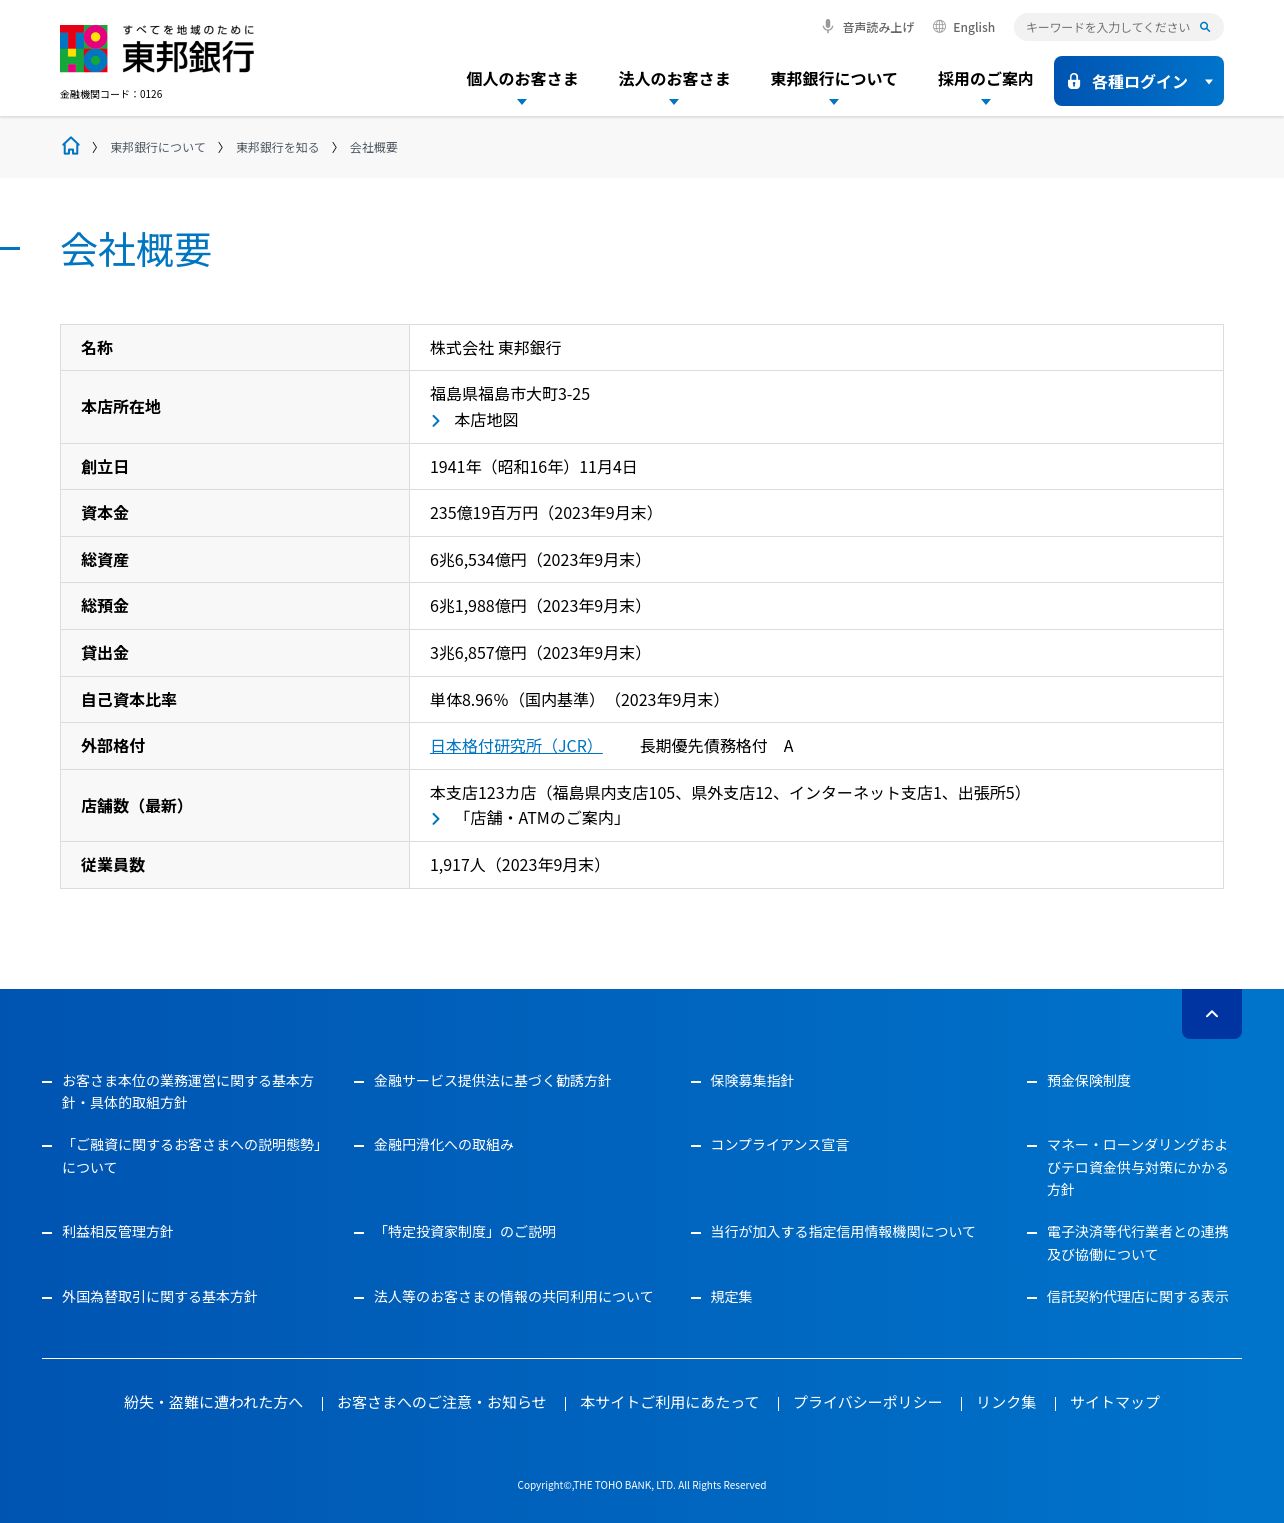The height and width of the screenshot is (1523, 1284).
Task: Open 紛失・盗難に遭われた方へ link
Action: (213, 1402)
